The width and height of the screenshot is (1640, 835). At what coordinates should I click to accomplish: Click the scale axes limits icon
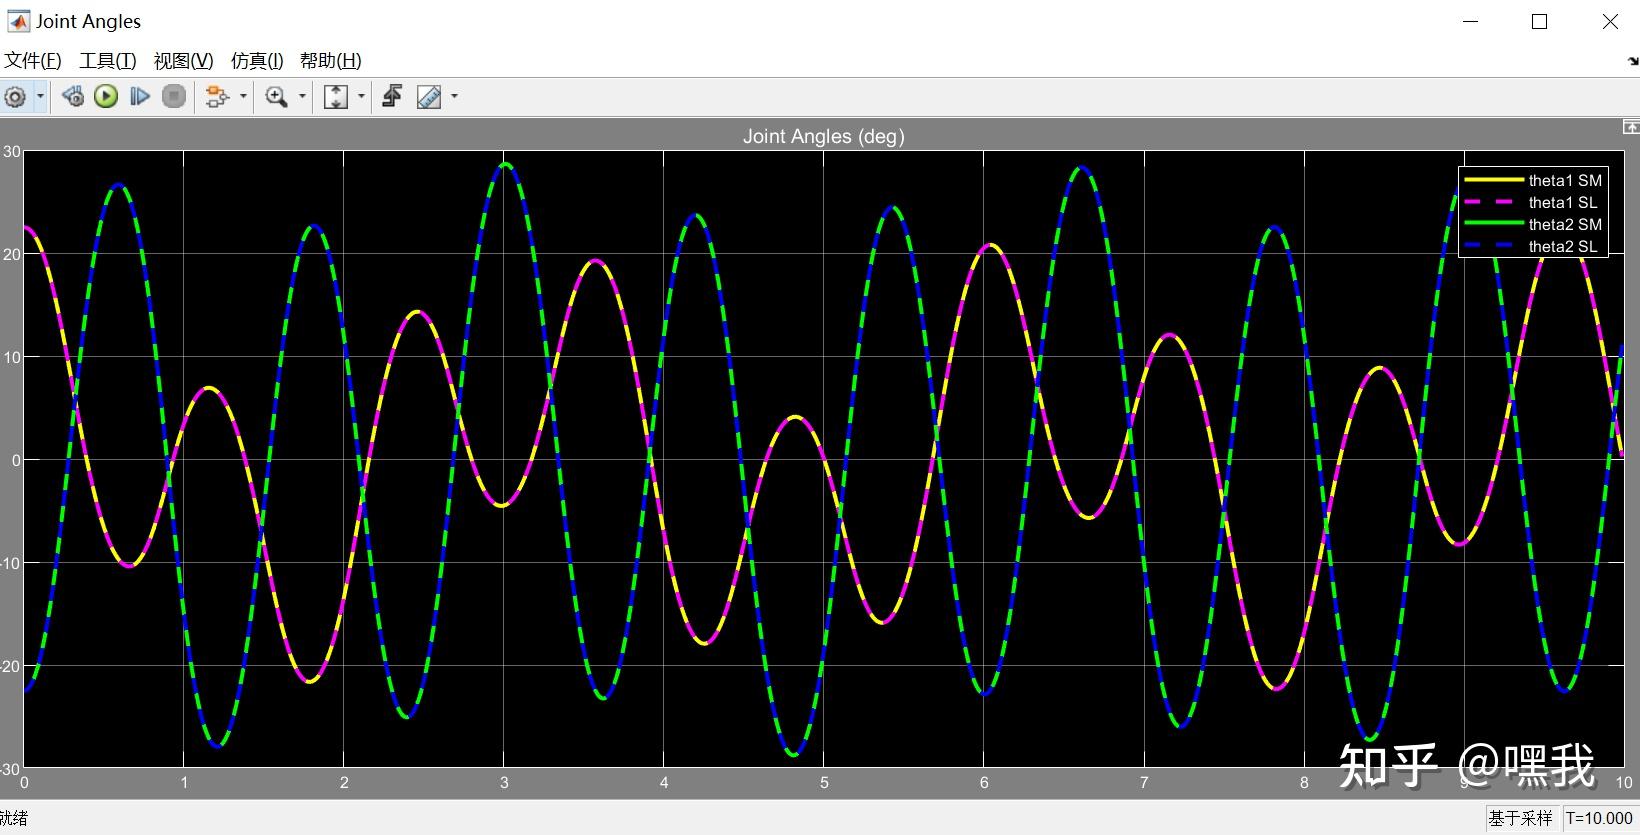[336, 97]
